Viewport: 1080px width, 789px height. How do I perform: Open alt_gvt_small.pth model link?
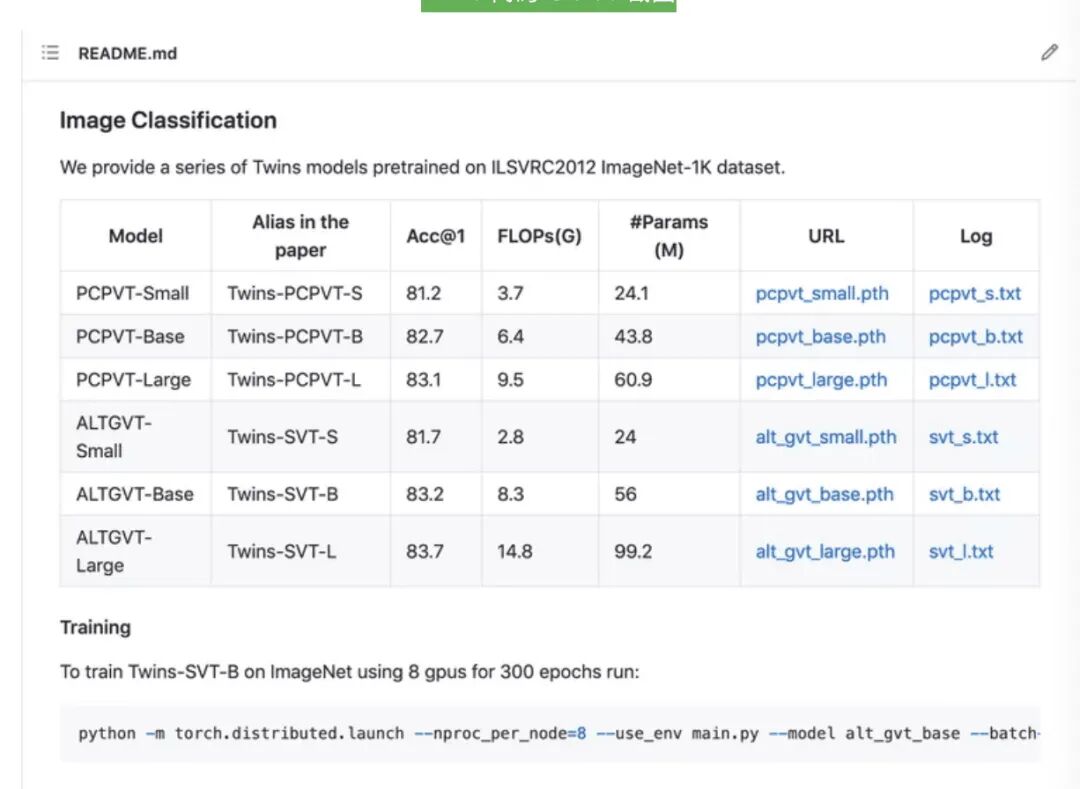coord(826,437)
